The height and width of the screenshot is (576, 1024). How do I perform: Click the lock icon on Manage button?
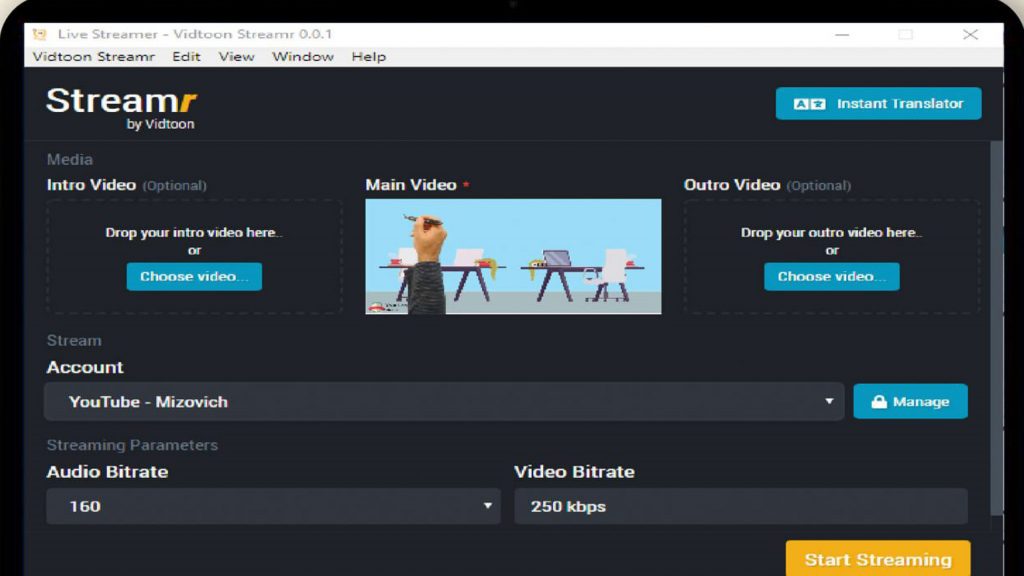point(879,402)
